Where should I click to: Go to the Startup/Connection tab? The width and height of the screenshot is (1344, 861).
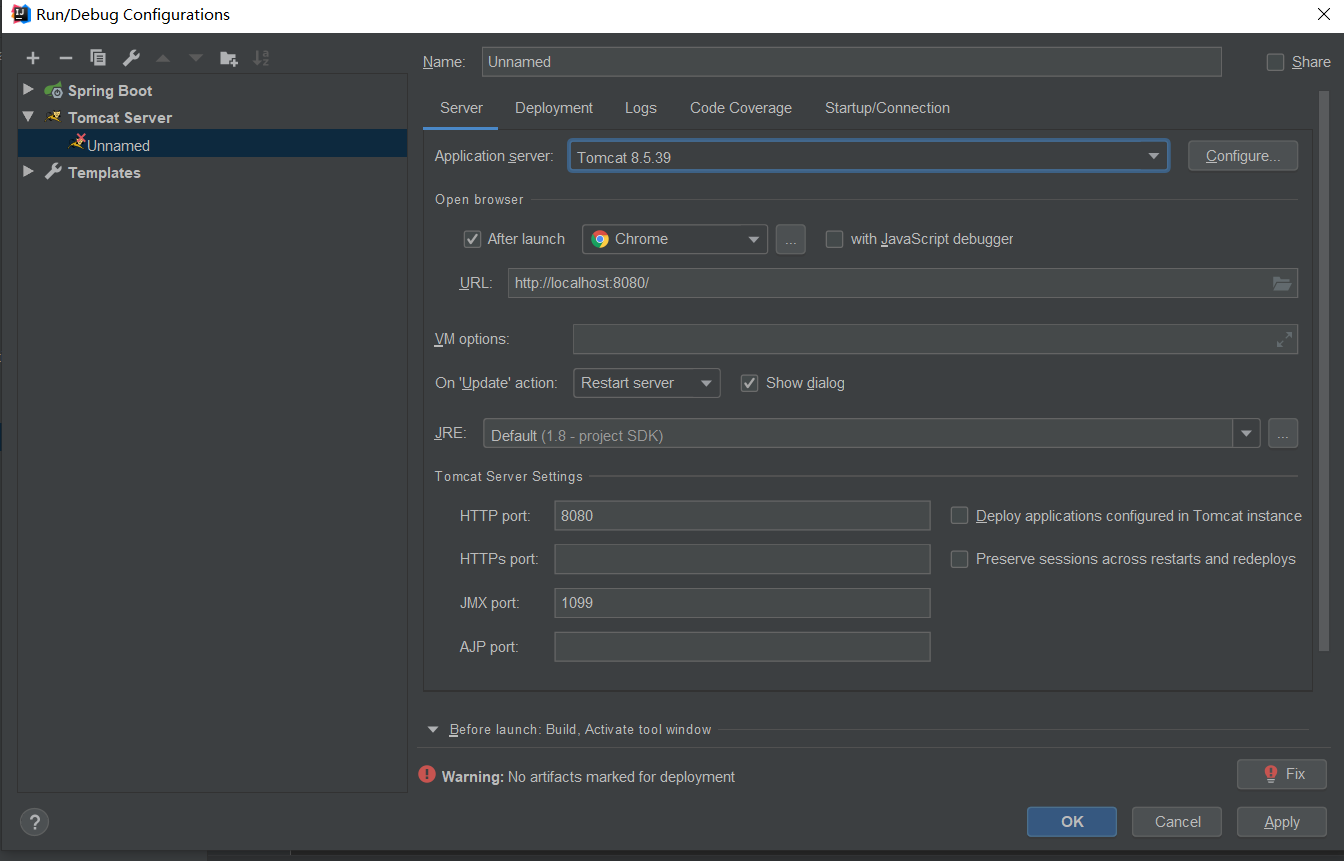point(887,108)
